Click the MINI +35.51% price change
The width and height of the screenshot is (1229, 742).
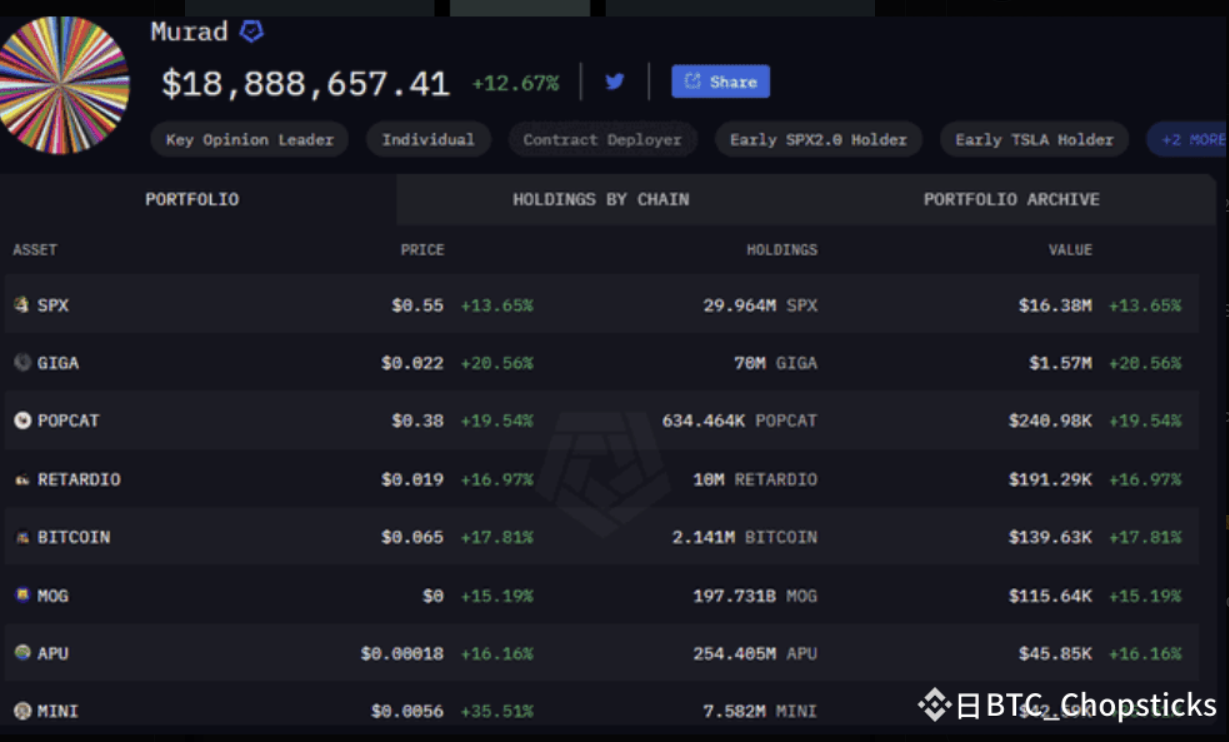pyautogui.click(x=497, y=711)
